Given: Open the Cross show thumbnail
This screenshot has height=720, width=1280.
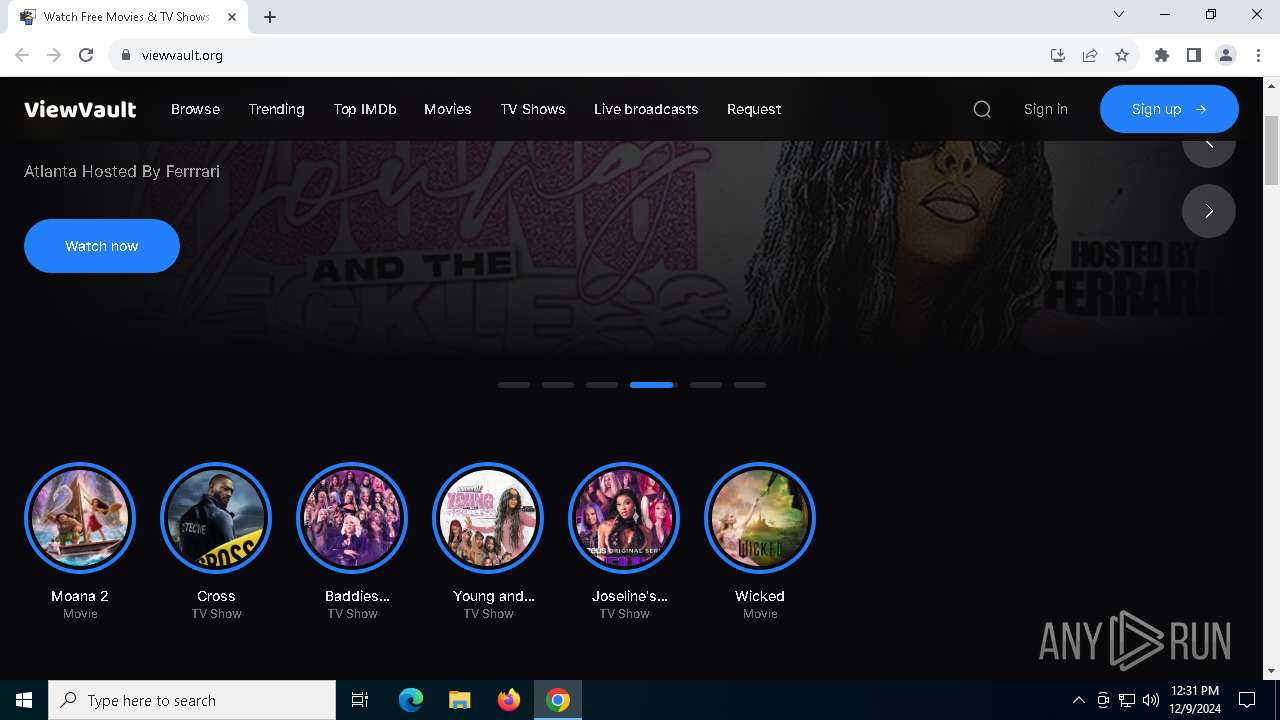Looking at the screenshot, I should pos(216,518).
